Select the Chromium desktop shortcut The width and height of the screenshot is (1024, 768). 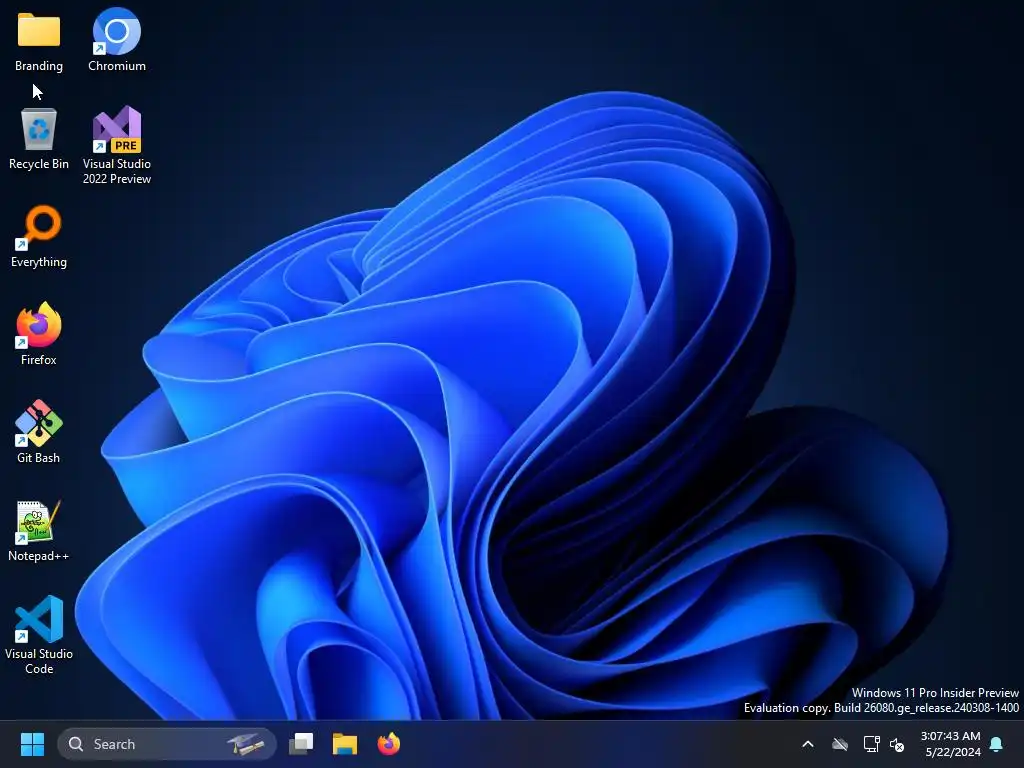pos(117,40)
